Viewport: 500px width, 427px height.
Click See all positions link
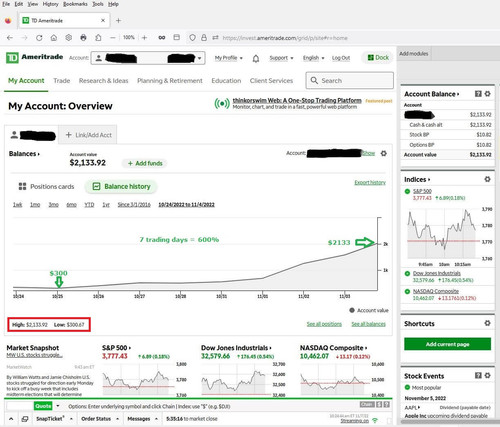point(324,324)
